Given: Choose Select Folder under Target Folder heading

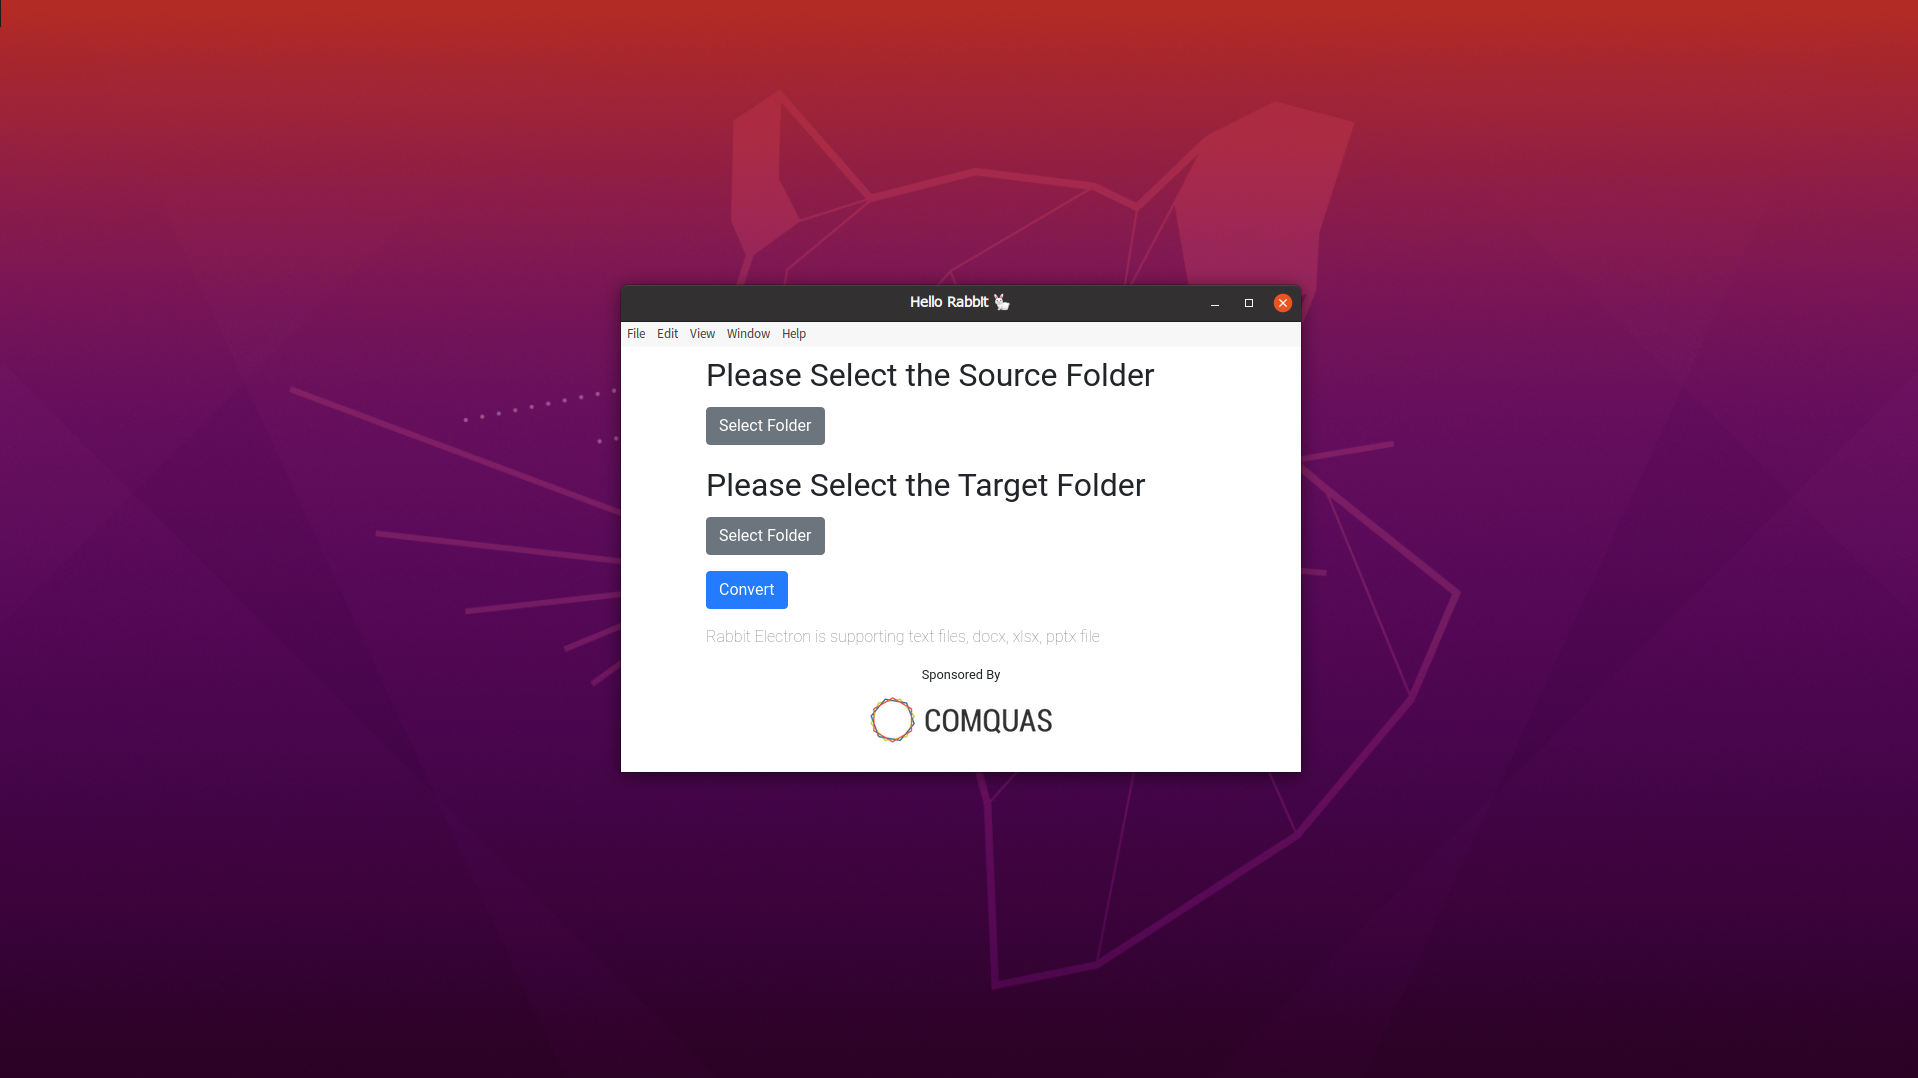Looking at the screenshot, I should coord(765,536).
